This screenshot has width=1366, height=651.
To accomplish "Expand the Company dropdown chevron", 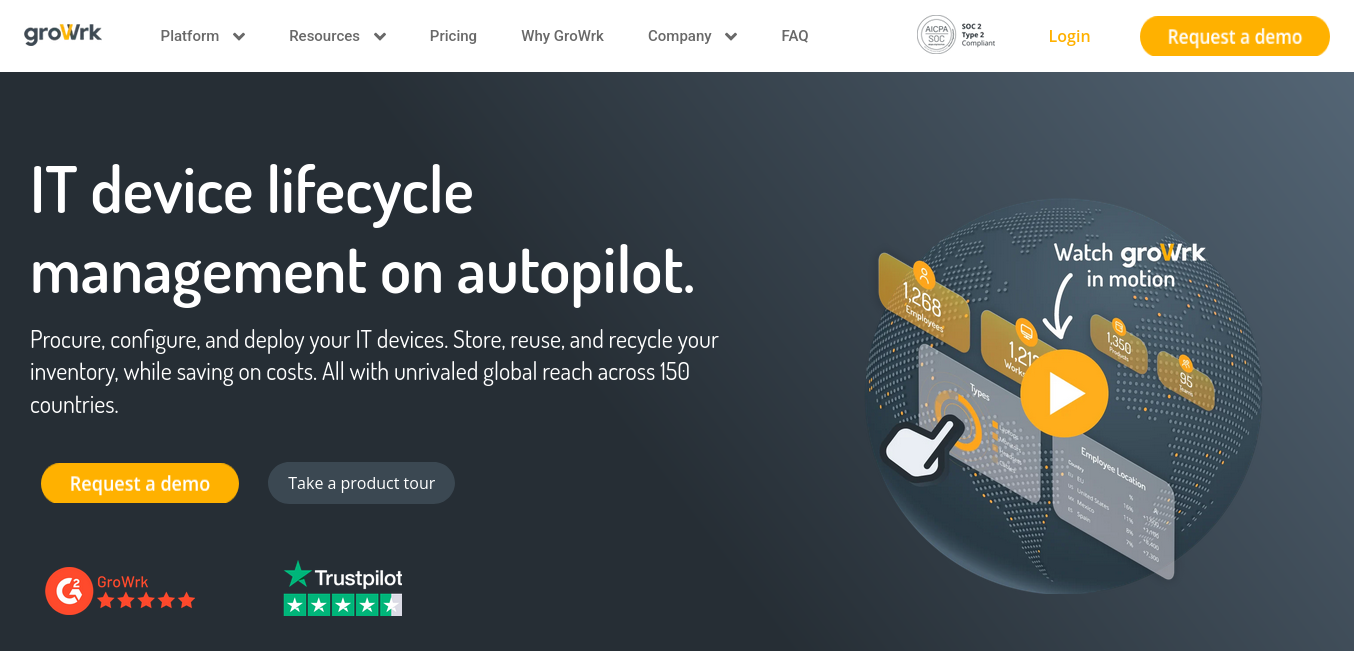I will (x=731, y=37).
